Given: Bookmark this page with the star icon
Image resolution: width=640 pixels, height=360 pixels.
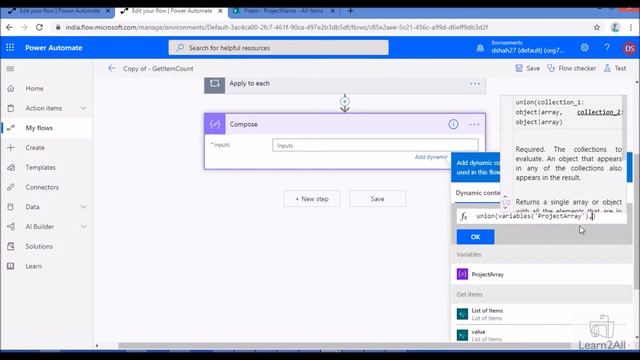Looking at the screenshot, I should click(597, 27).
